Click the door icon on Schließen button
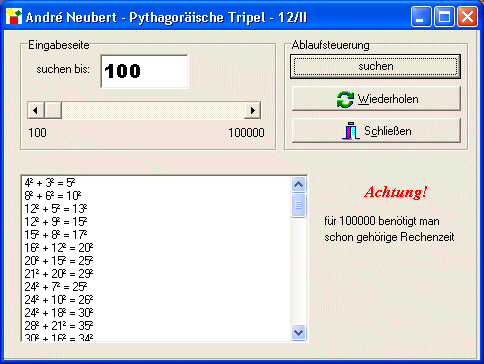 pos(351,131)
